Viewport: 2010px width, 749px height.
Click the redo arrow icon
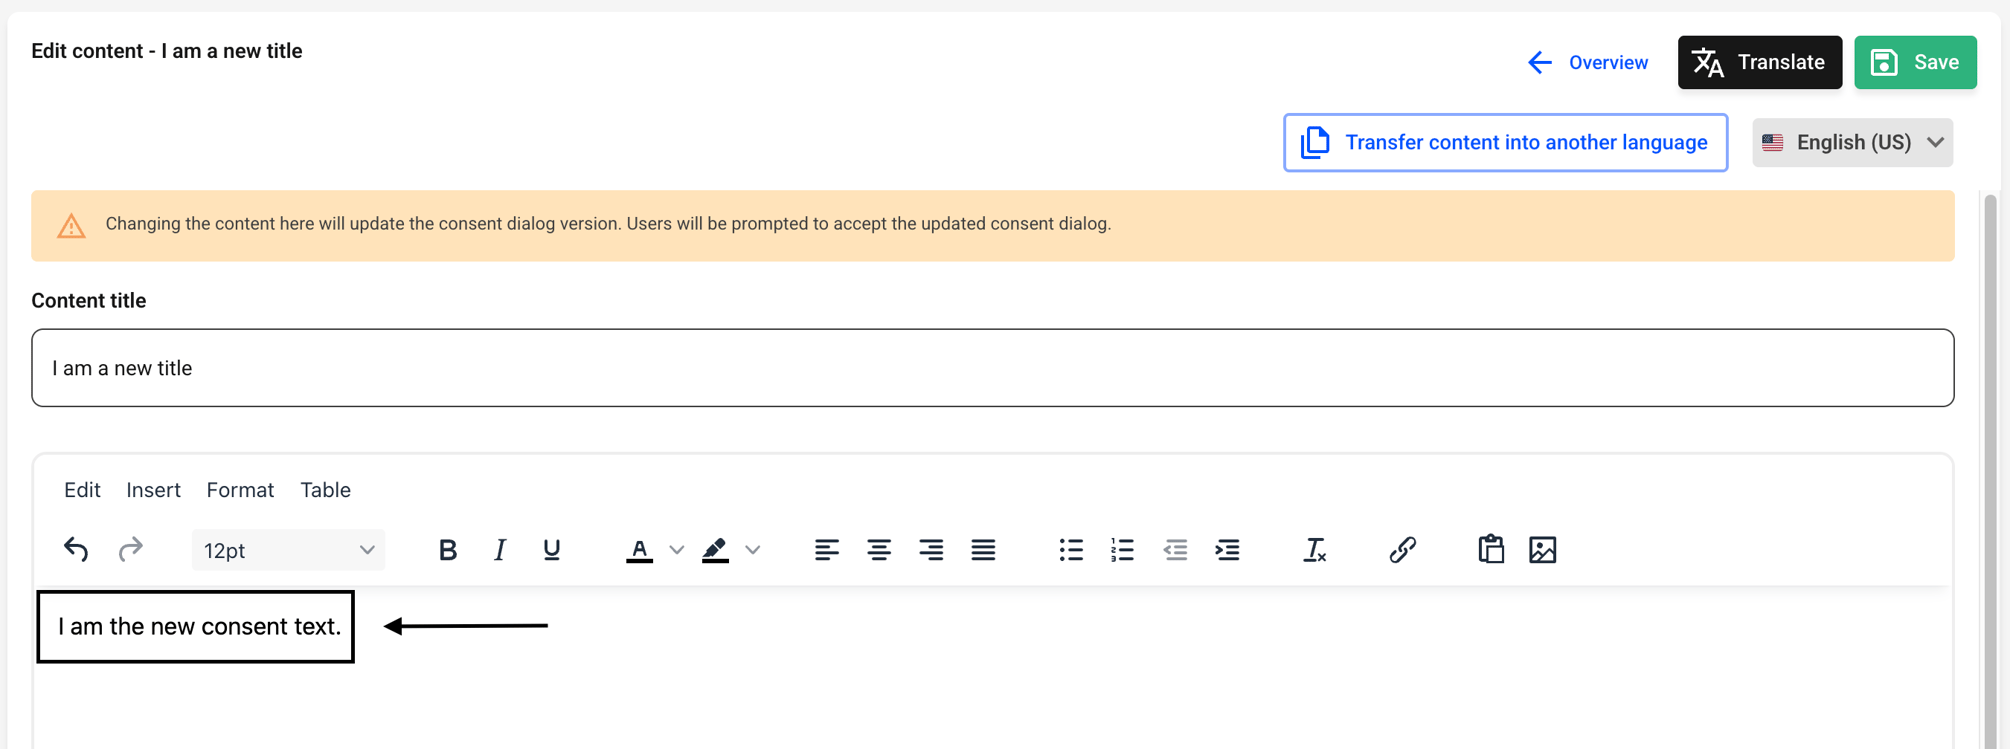coord(130,550)
